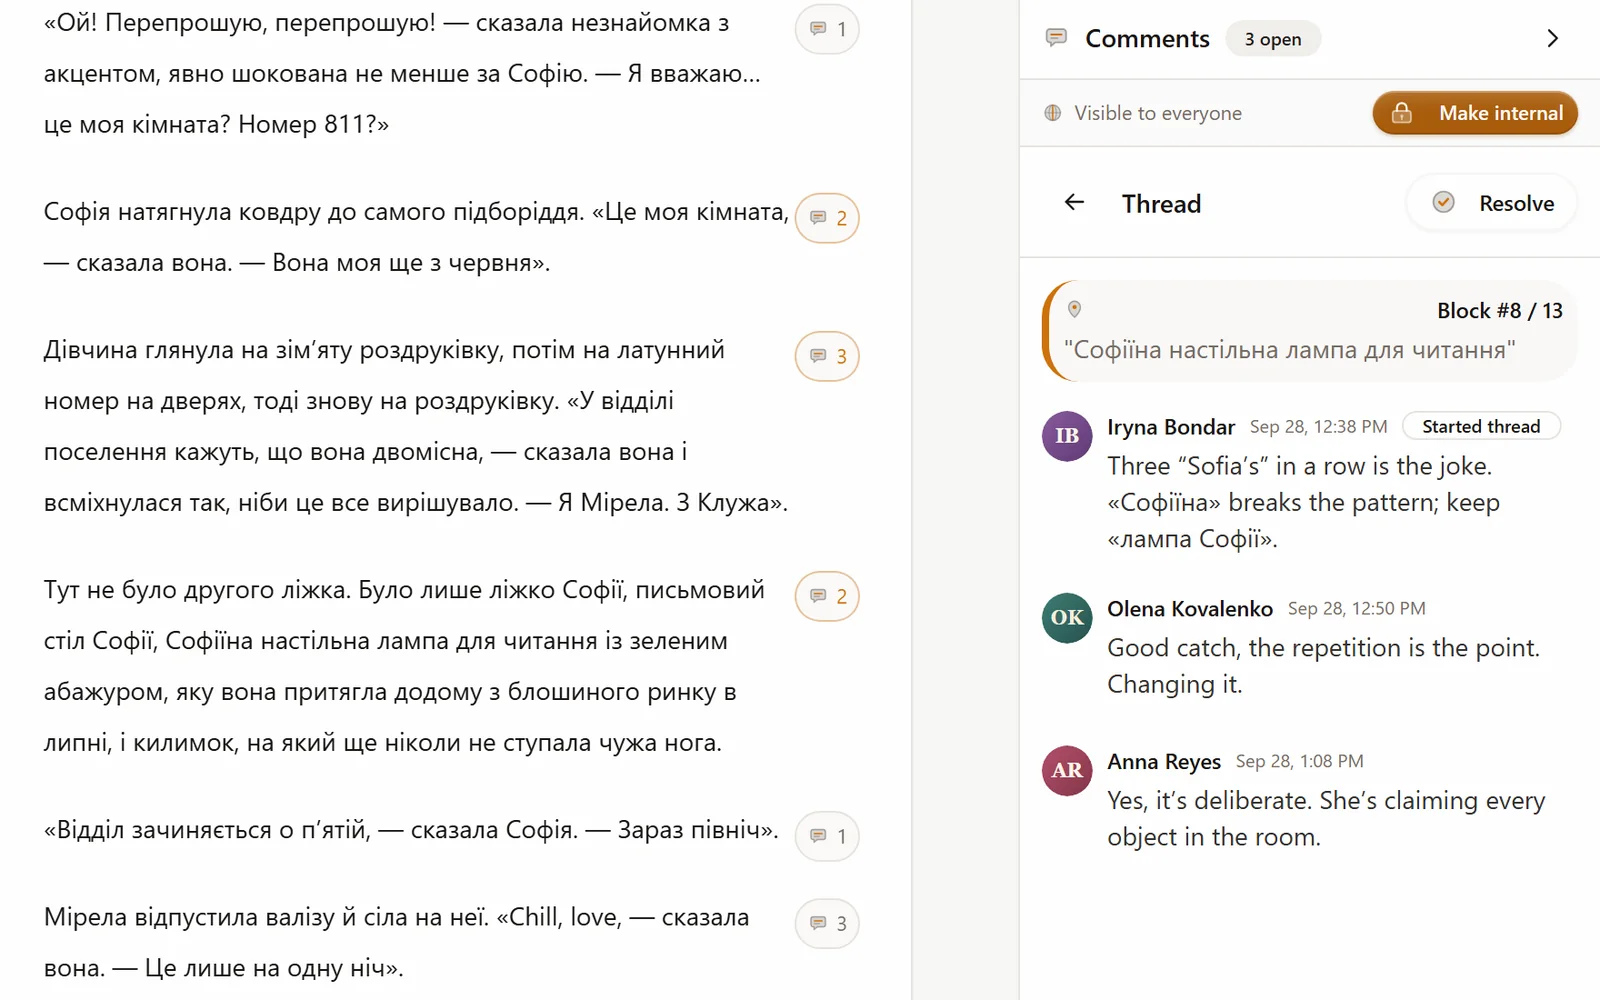Click Olena Kovalenko's OK avatar
Image resolution: width=1600 pixels, height=1000 pixels.
[x=1067, y=618]
